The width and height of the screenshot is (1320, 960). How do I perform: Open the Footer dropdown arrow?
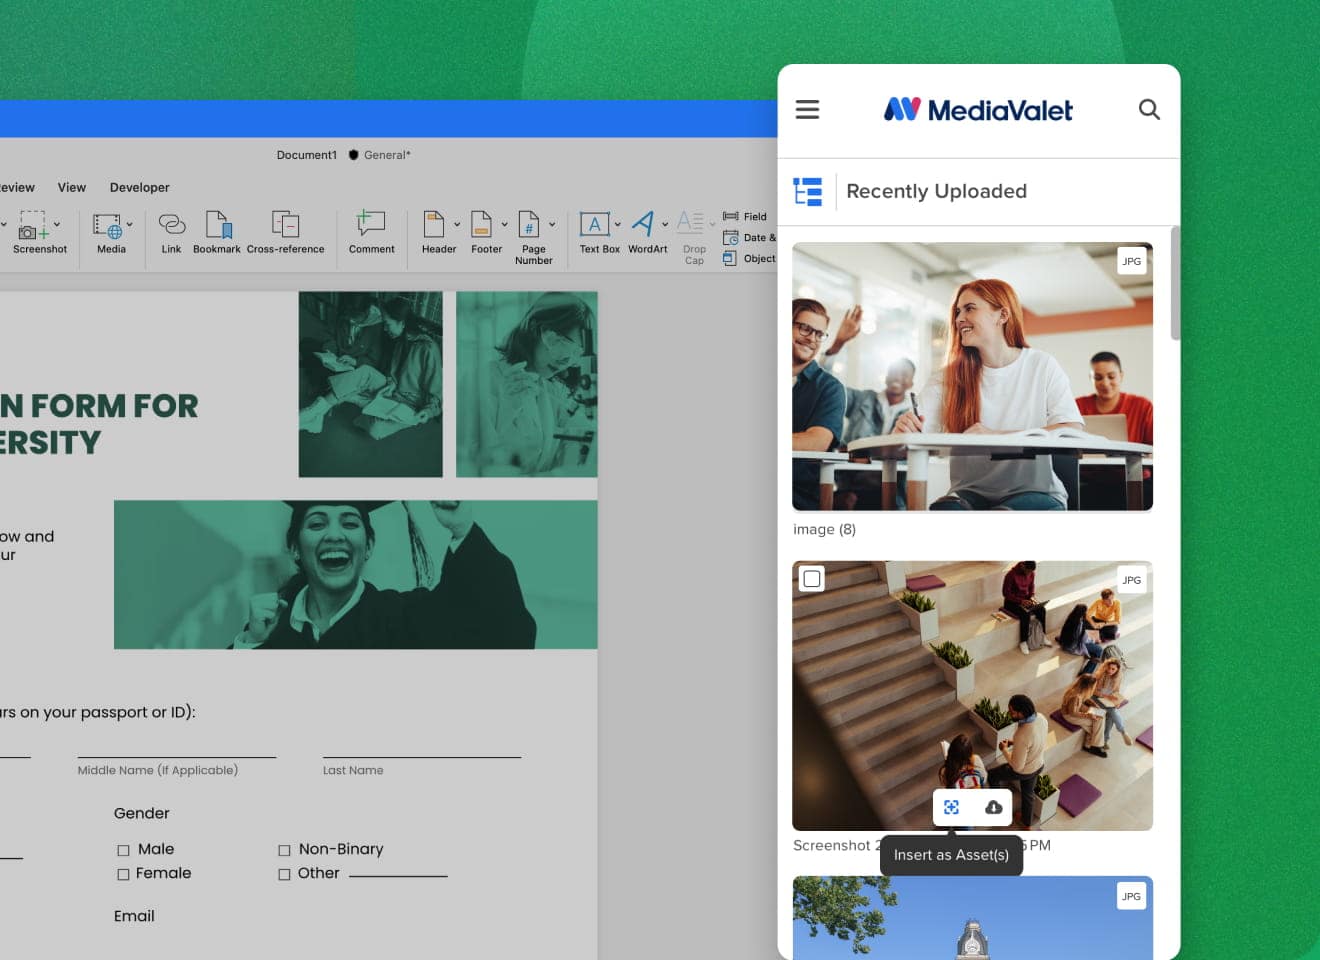point(504,224)
